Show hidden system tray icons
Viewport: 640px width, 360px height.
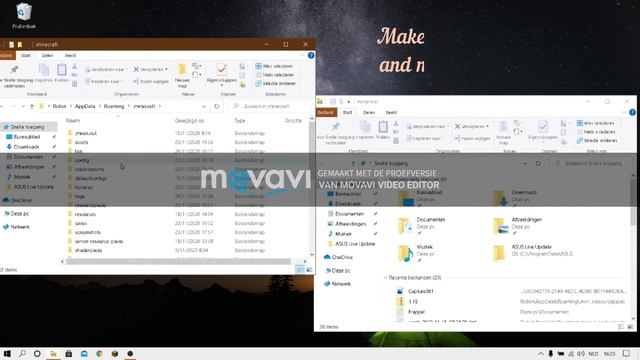(x=540, y=354)
